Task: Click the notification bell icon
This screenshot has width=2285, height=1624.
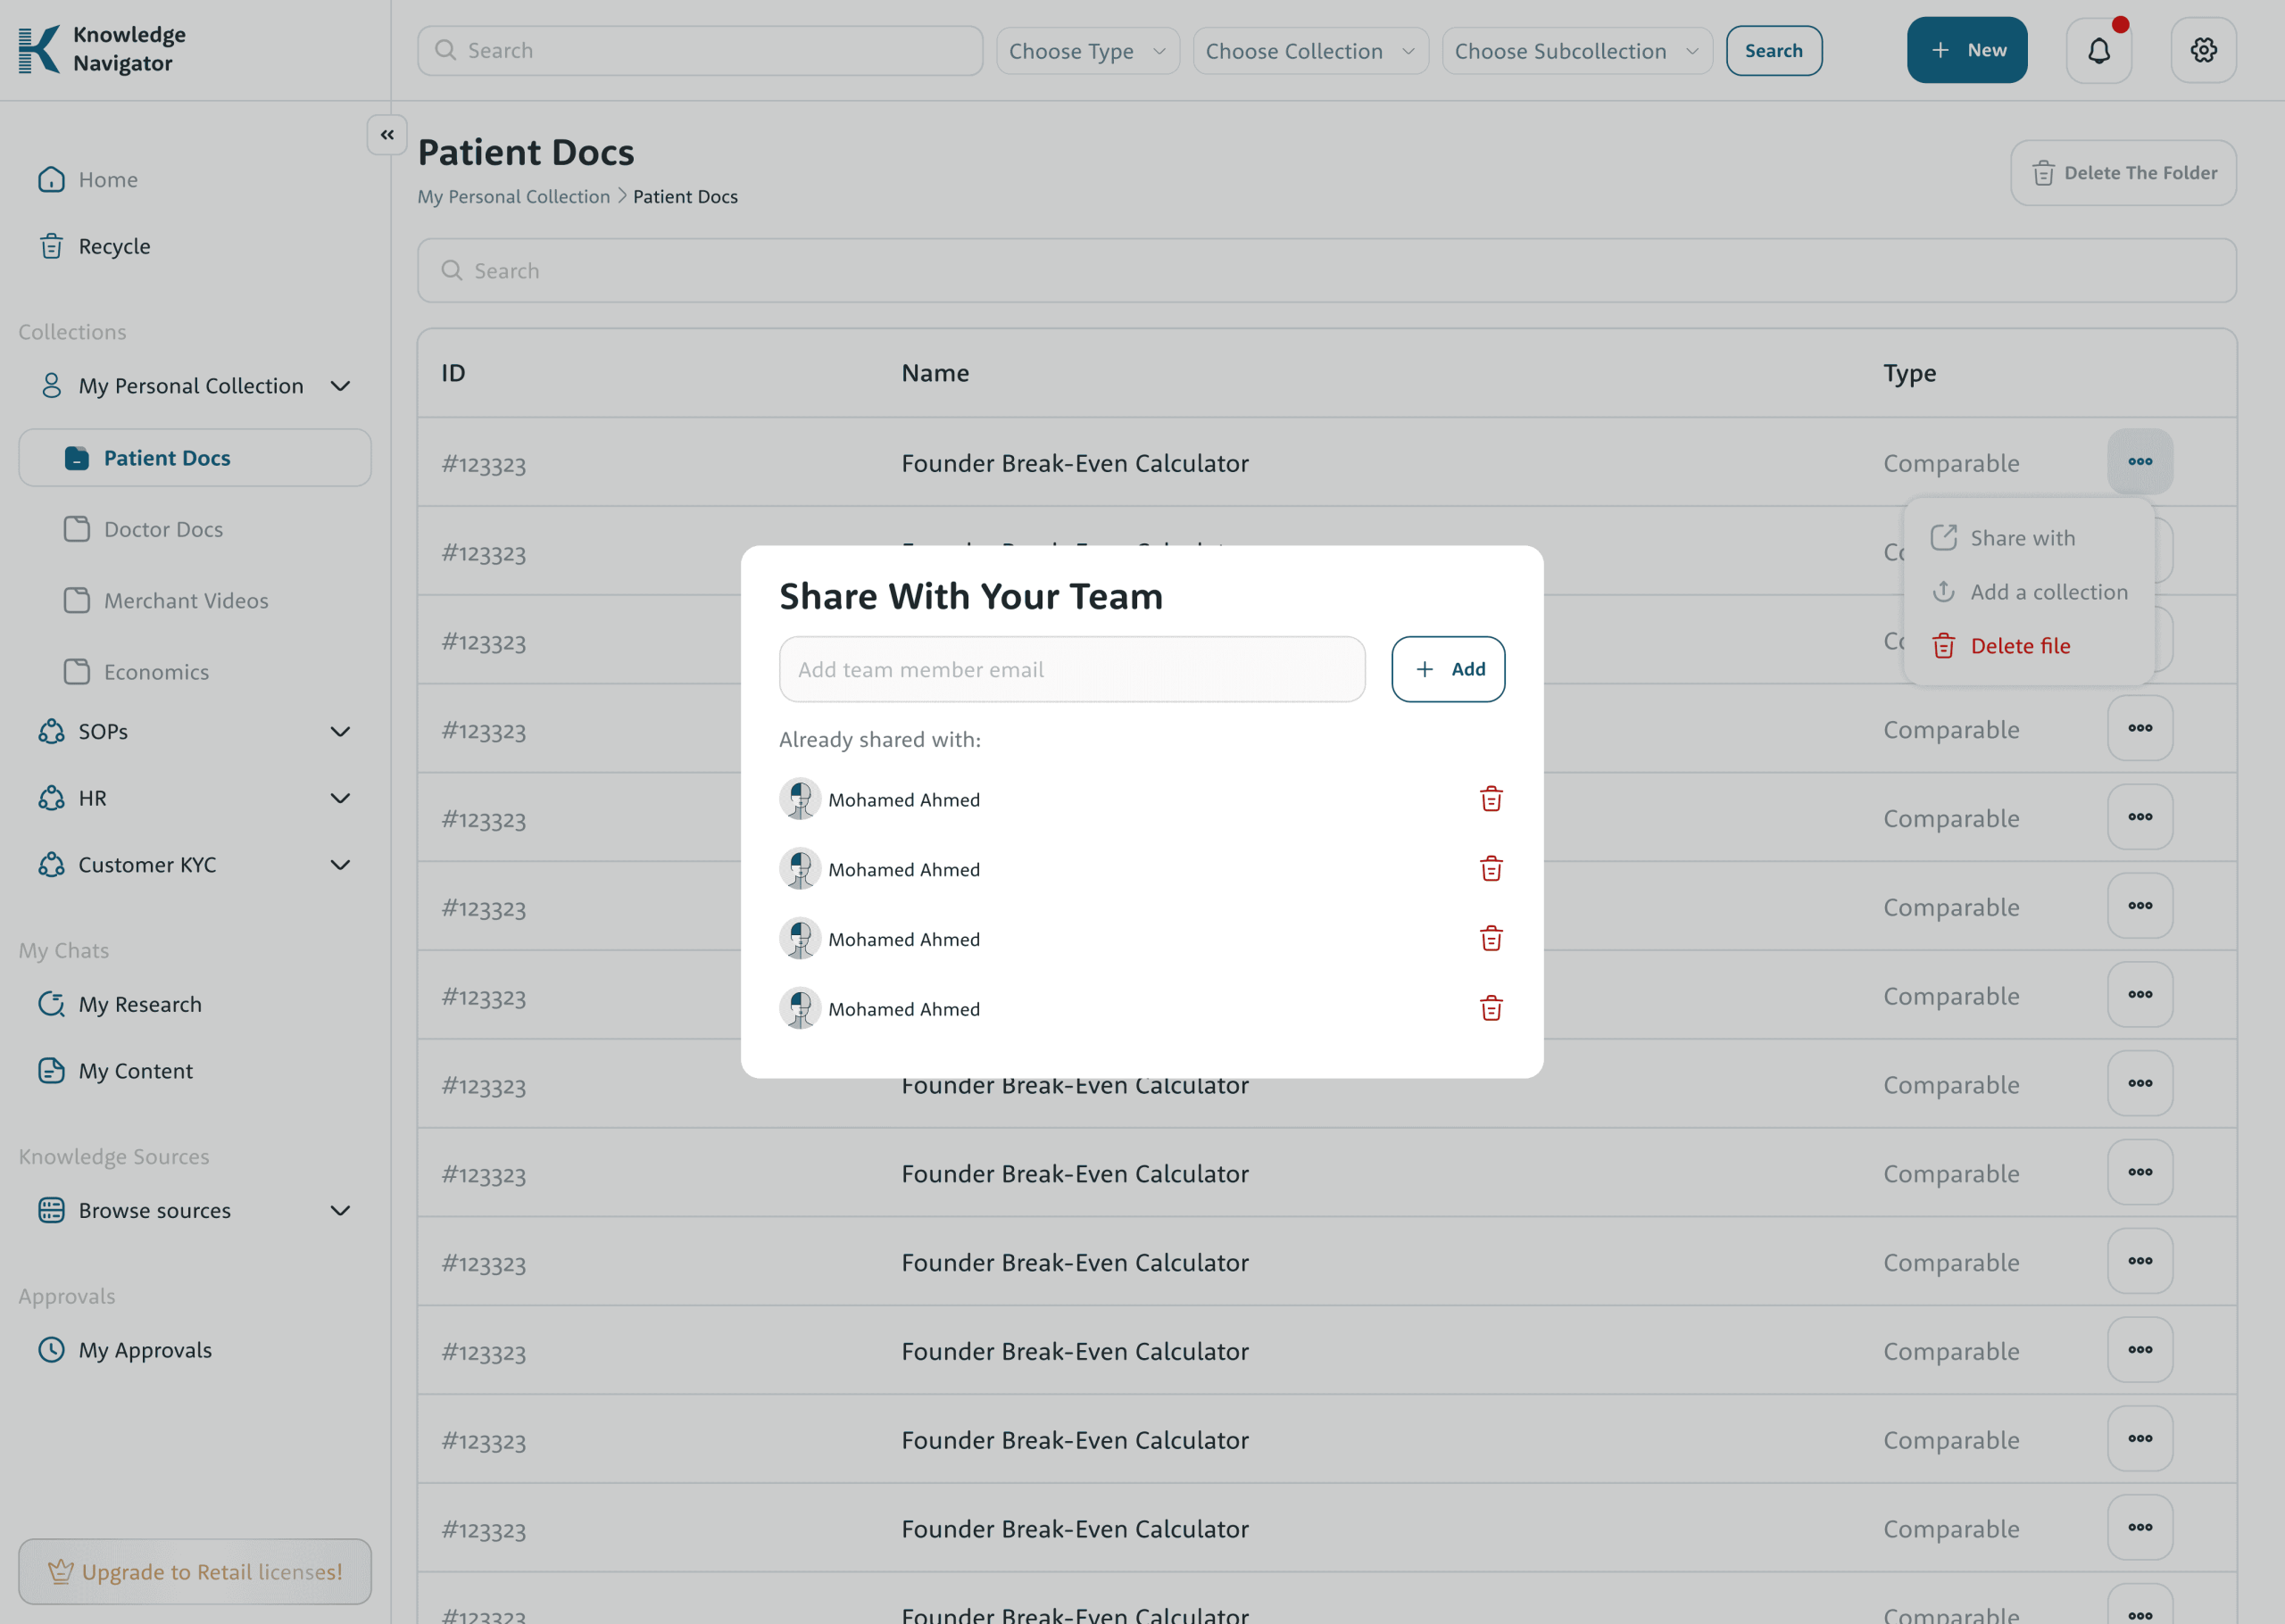Action: click(2098, 50)
